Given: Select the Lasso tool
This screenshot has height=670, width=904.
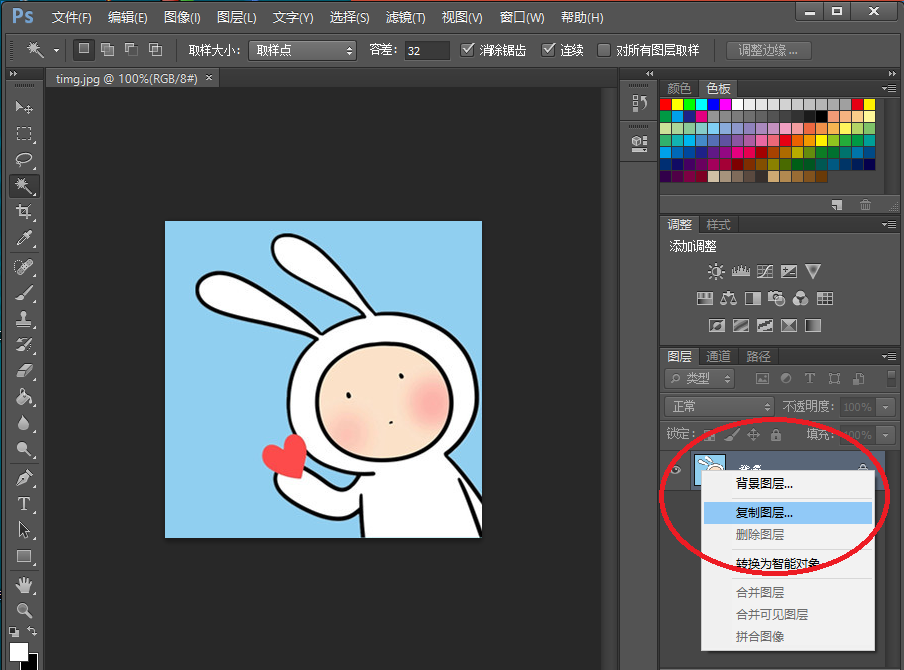Looking at the screenshot, I should coord(24,160).
